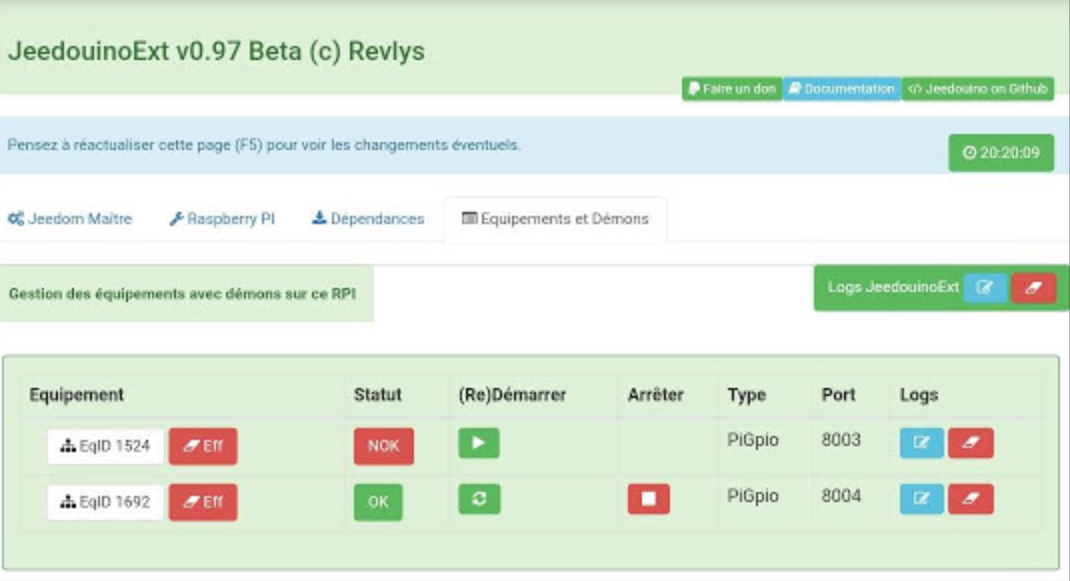Erase logs for port 8004 equipment
The width and height of the screenshot is (1070, 581).
[x=970, y=499]
